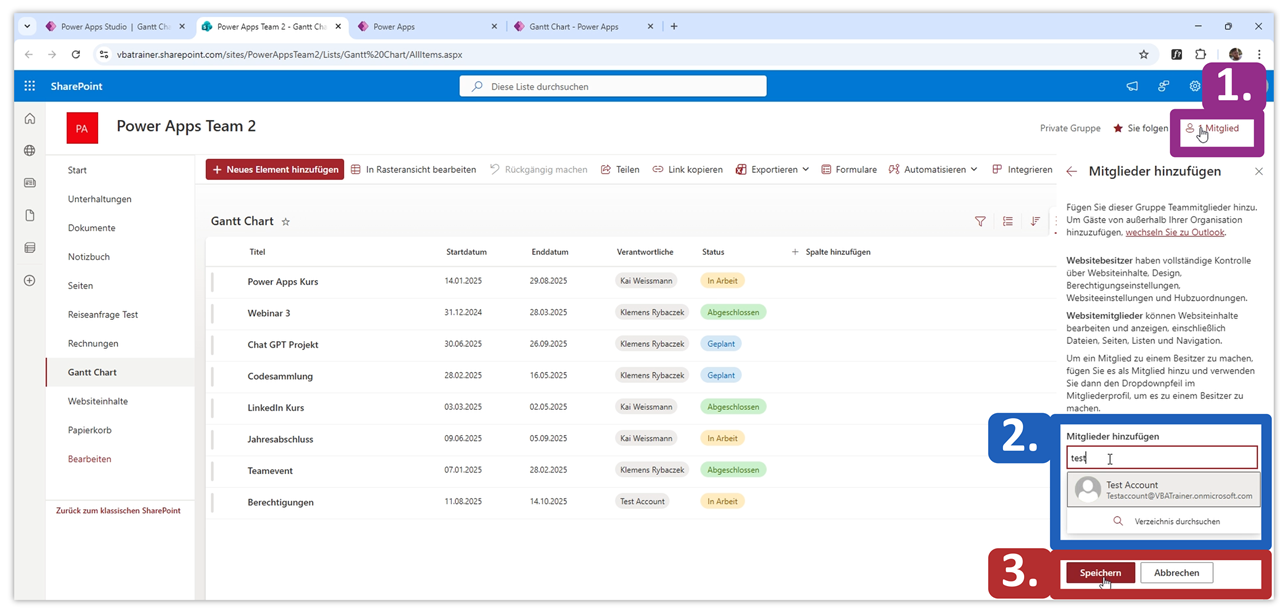Open the Dokumente navigation item
This screenshot has width=1280, height=608.
click(x=92, y=228)
